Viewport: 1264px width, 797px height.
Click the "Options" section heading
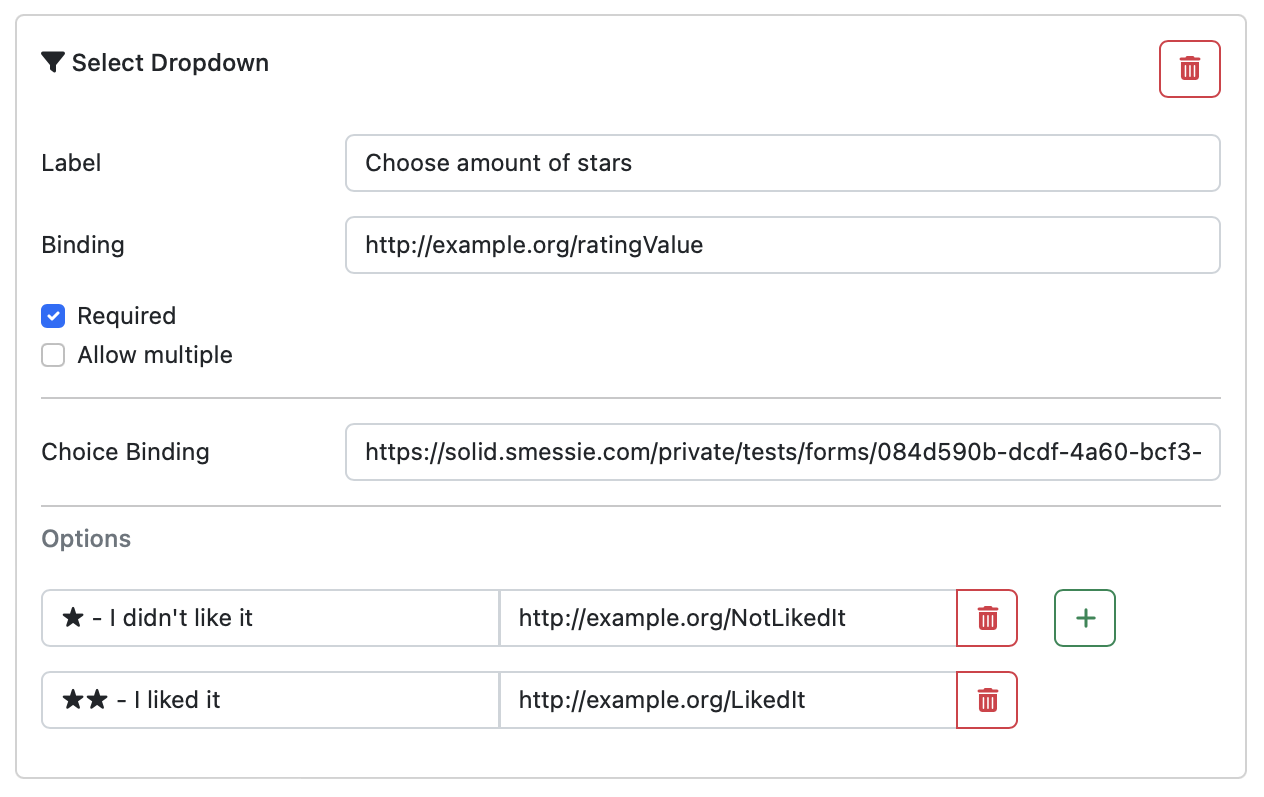[x=86, y=539]
